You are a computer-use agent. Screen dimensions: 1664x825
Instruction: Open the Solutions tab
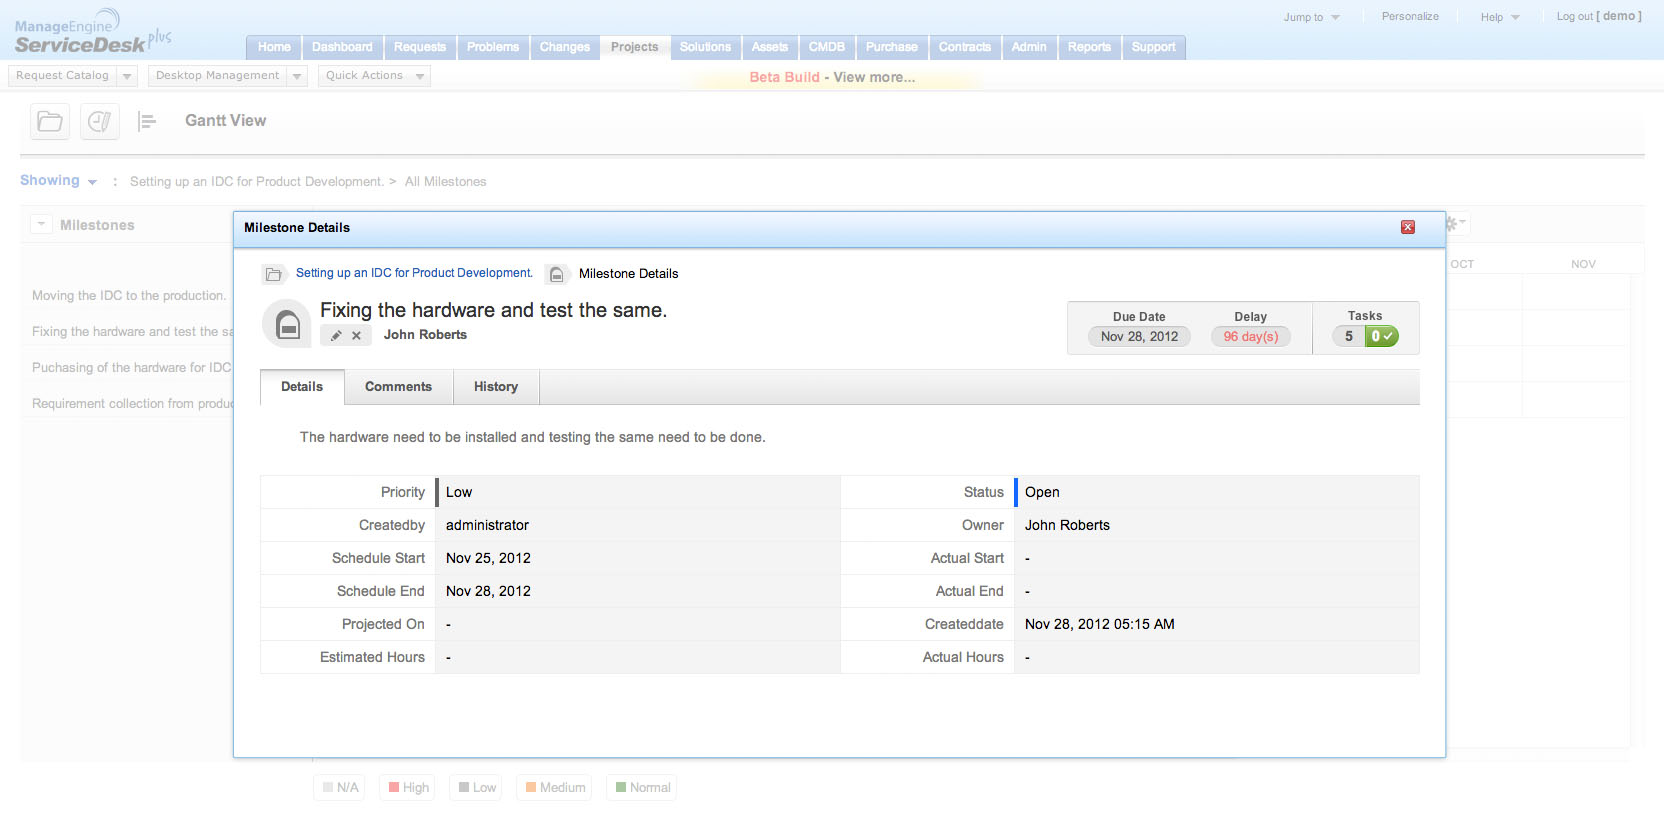pos(706,47)
